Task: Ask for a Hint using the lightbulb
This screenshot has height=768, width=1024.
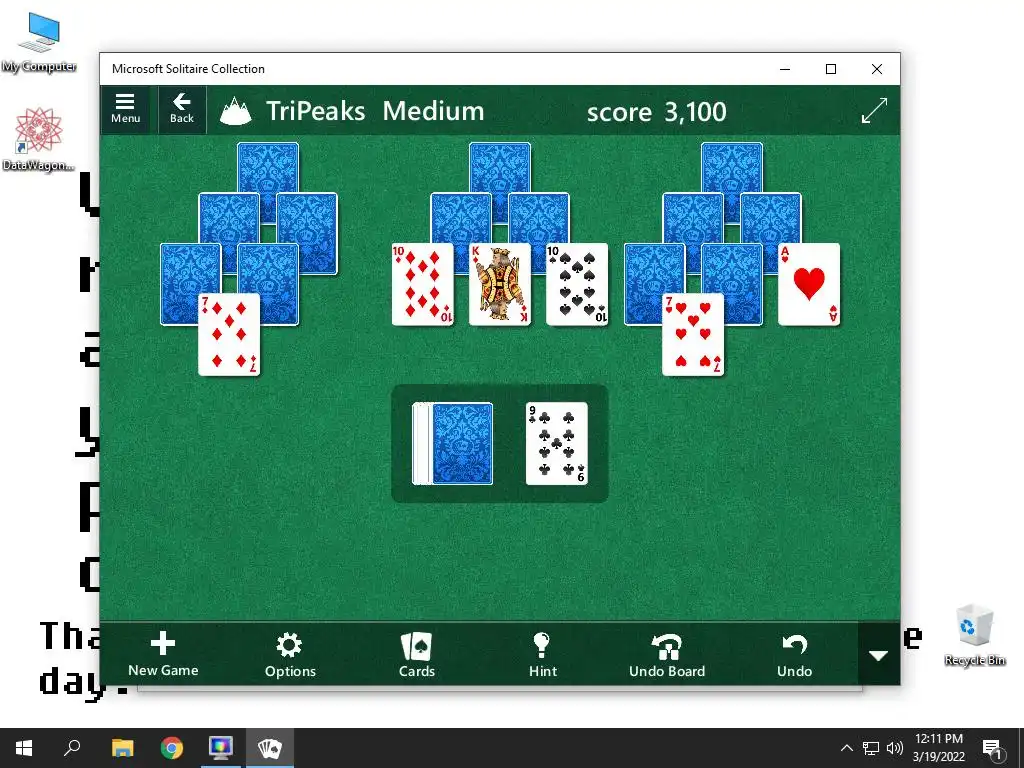Action: click(x=543, y=654)
